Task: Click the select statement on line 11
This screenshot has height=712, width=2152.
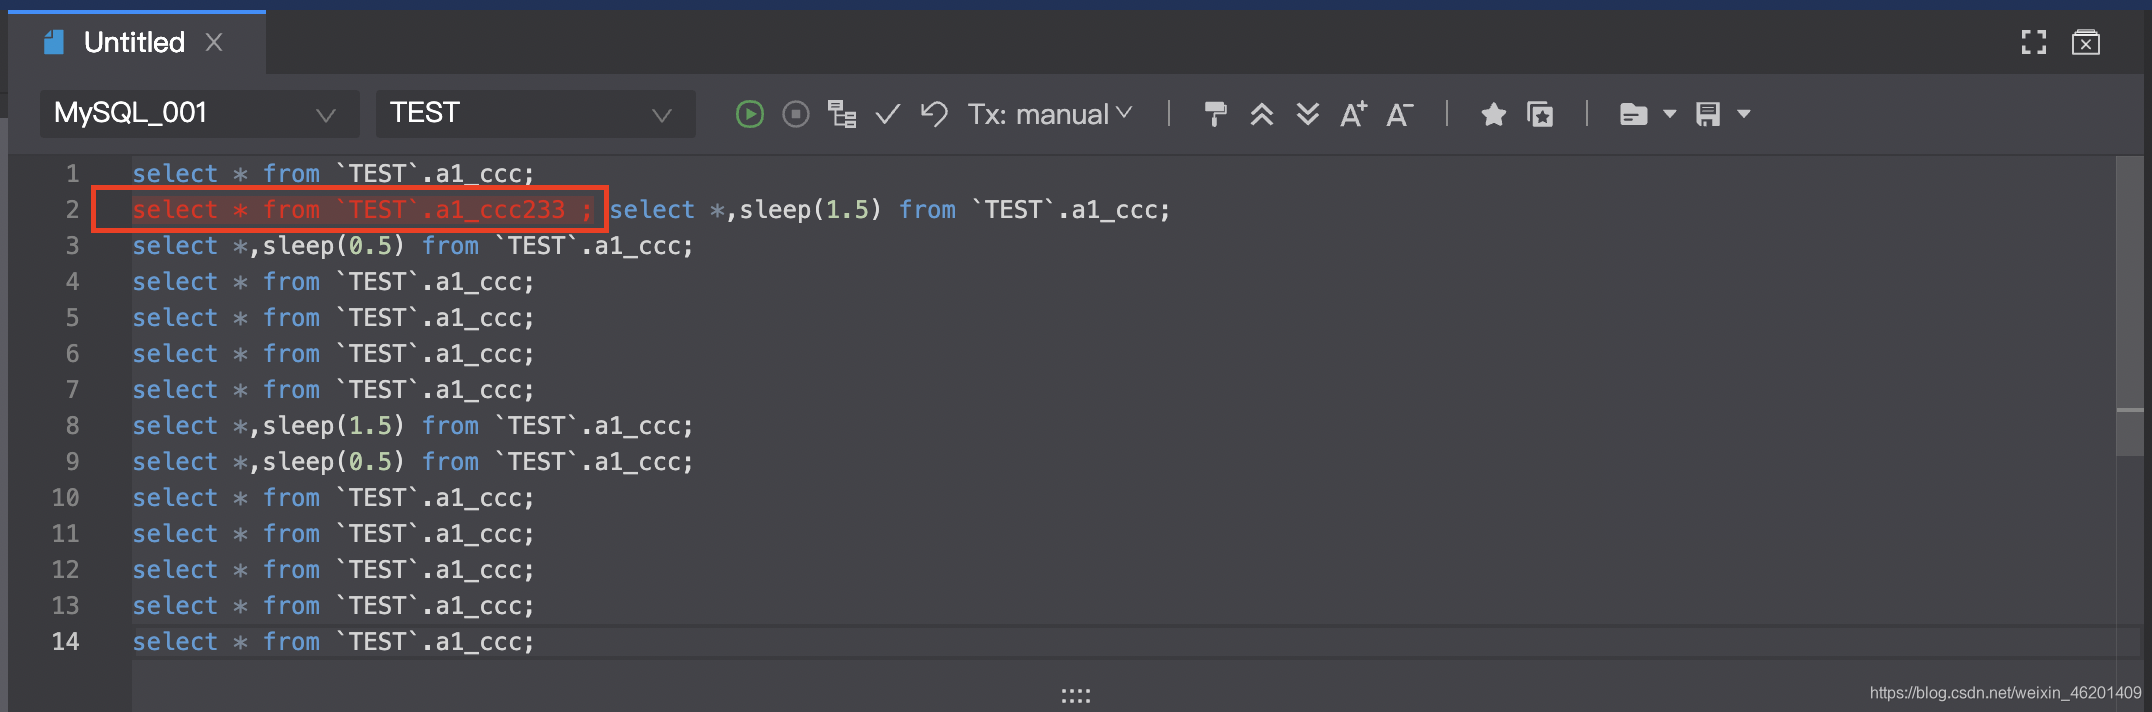Action: [x=333, y=534]
